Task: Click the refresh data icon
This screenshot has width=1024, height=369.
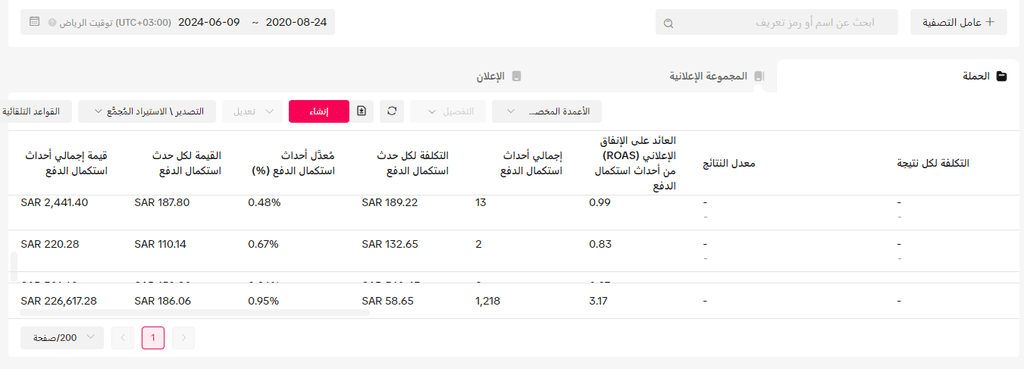Action: click(x=392, y=111)
